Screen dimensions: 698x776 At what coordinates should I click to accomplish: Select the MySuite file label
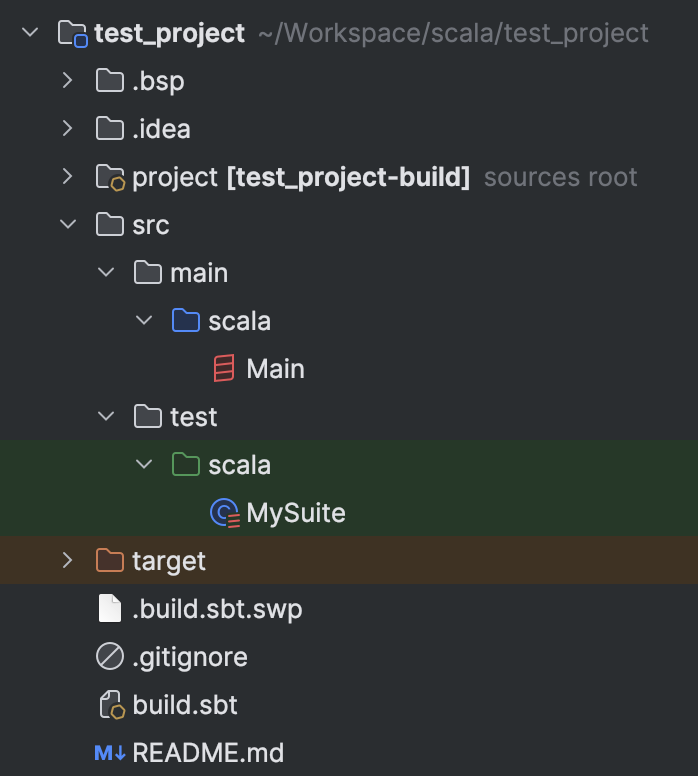click(296, 513)
